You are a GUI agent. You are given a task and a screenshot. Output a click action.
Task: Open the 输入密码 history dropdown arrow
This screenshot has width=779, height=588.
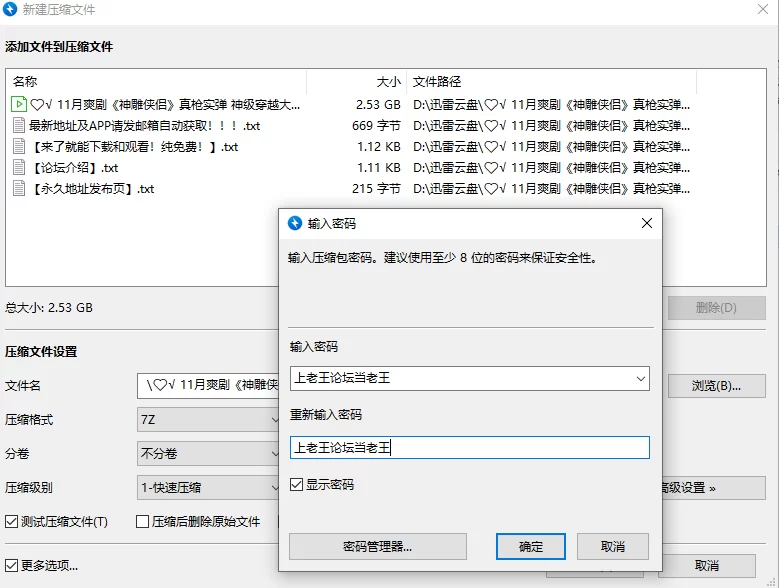point(640,379)
